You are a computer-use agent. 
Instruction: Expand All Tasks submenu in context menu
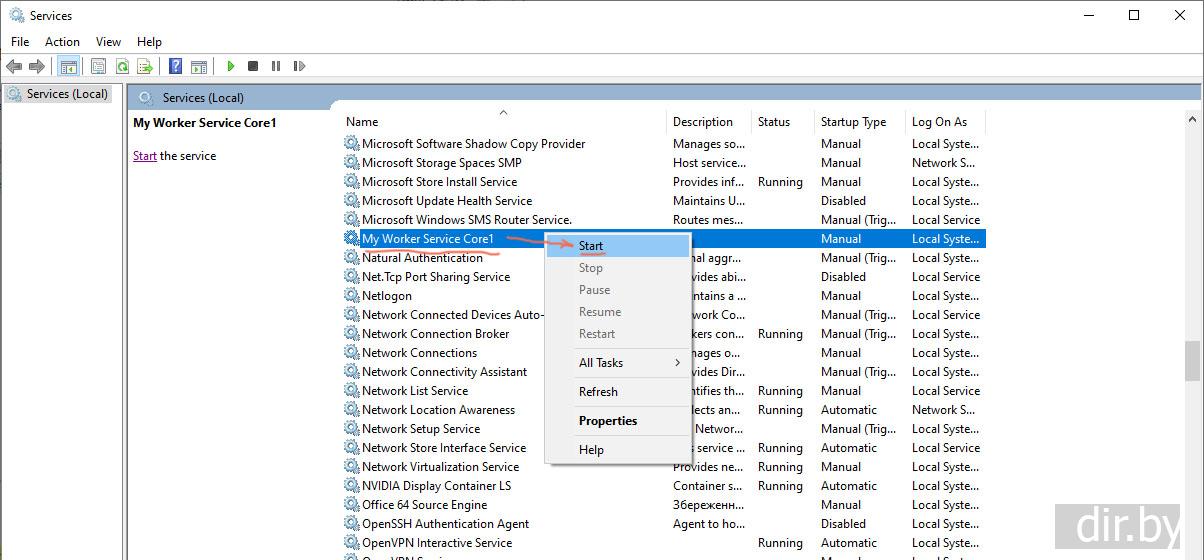point(617,363)
